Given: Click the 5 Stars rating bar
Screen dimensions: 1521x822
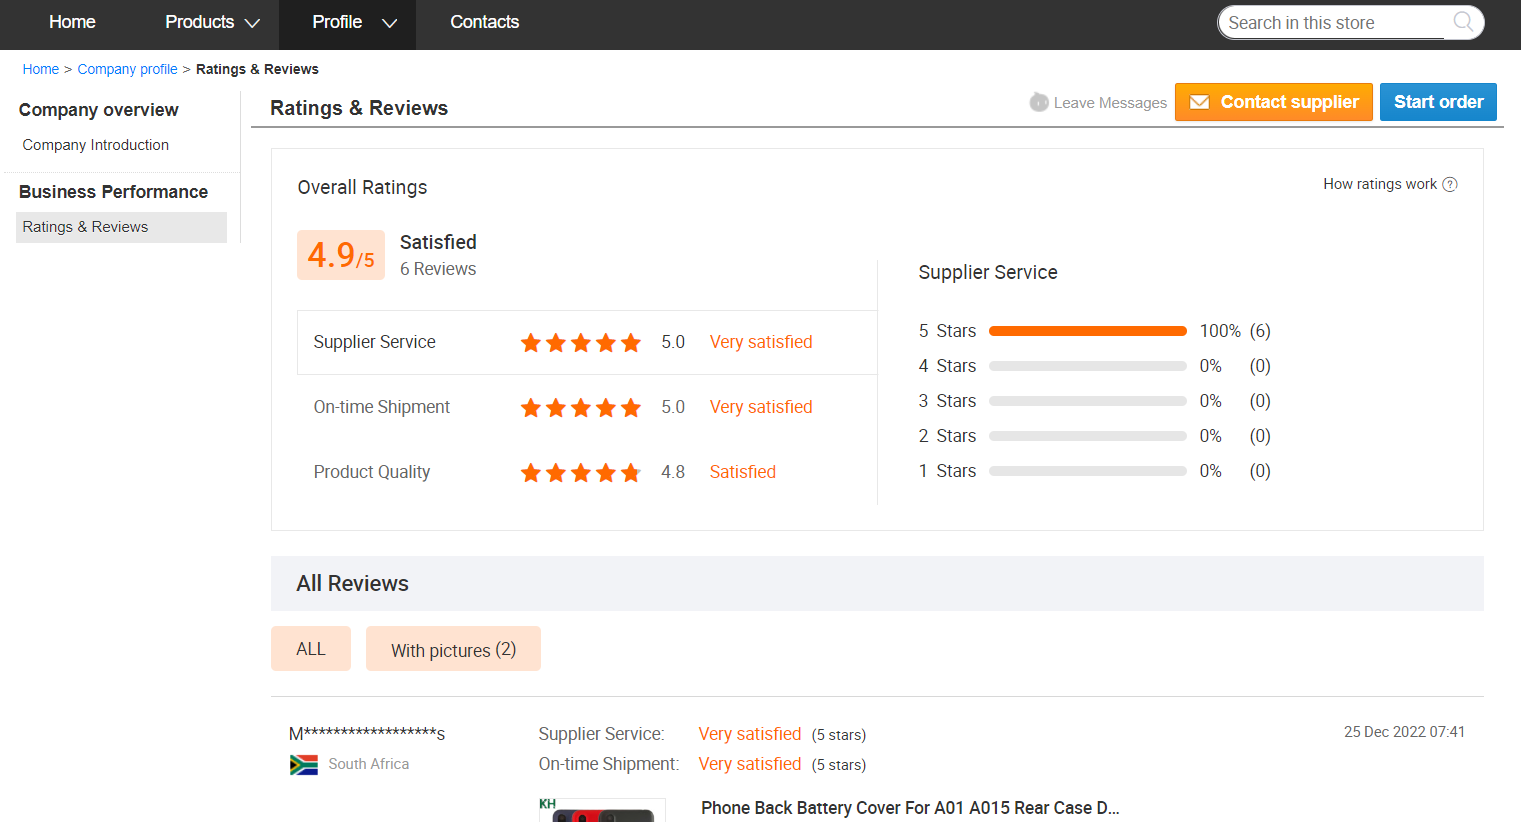Looking at the screenshot, I should pos(1087,331).
